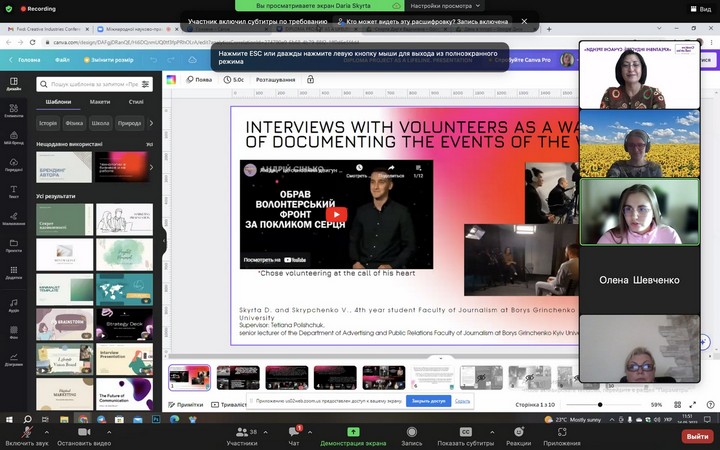Click the template search field
This screenshot has width=720, height=450.
94,84
